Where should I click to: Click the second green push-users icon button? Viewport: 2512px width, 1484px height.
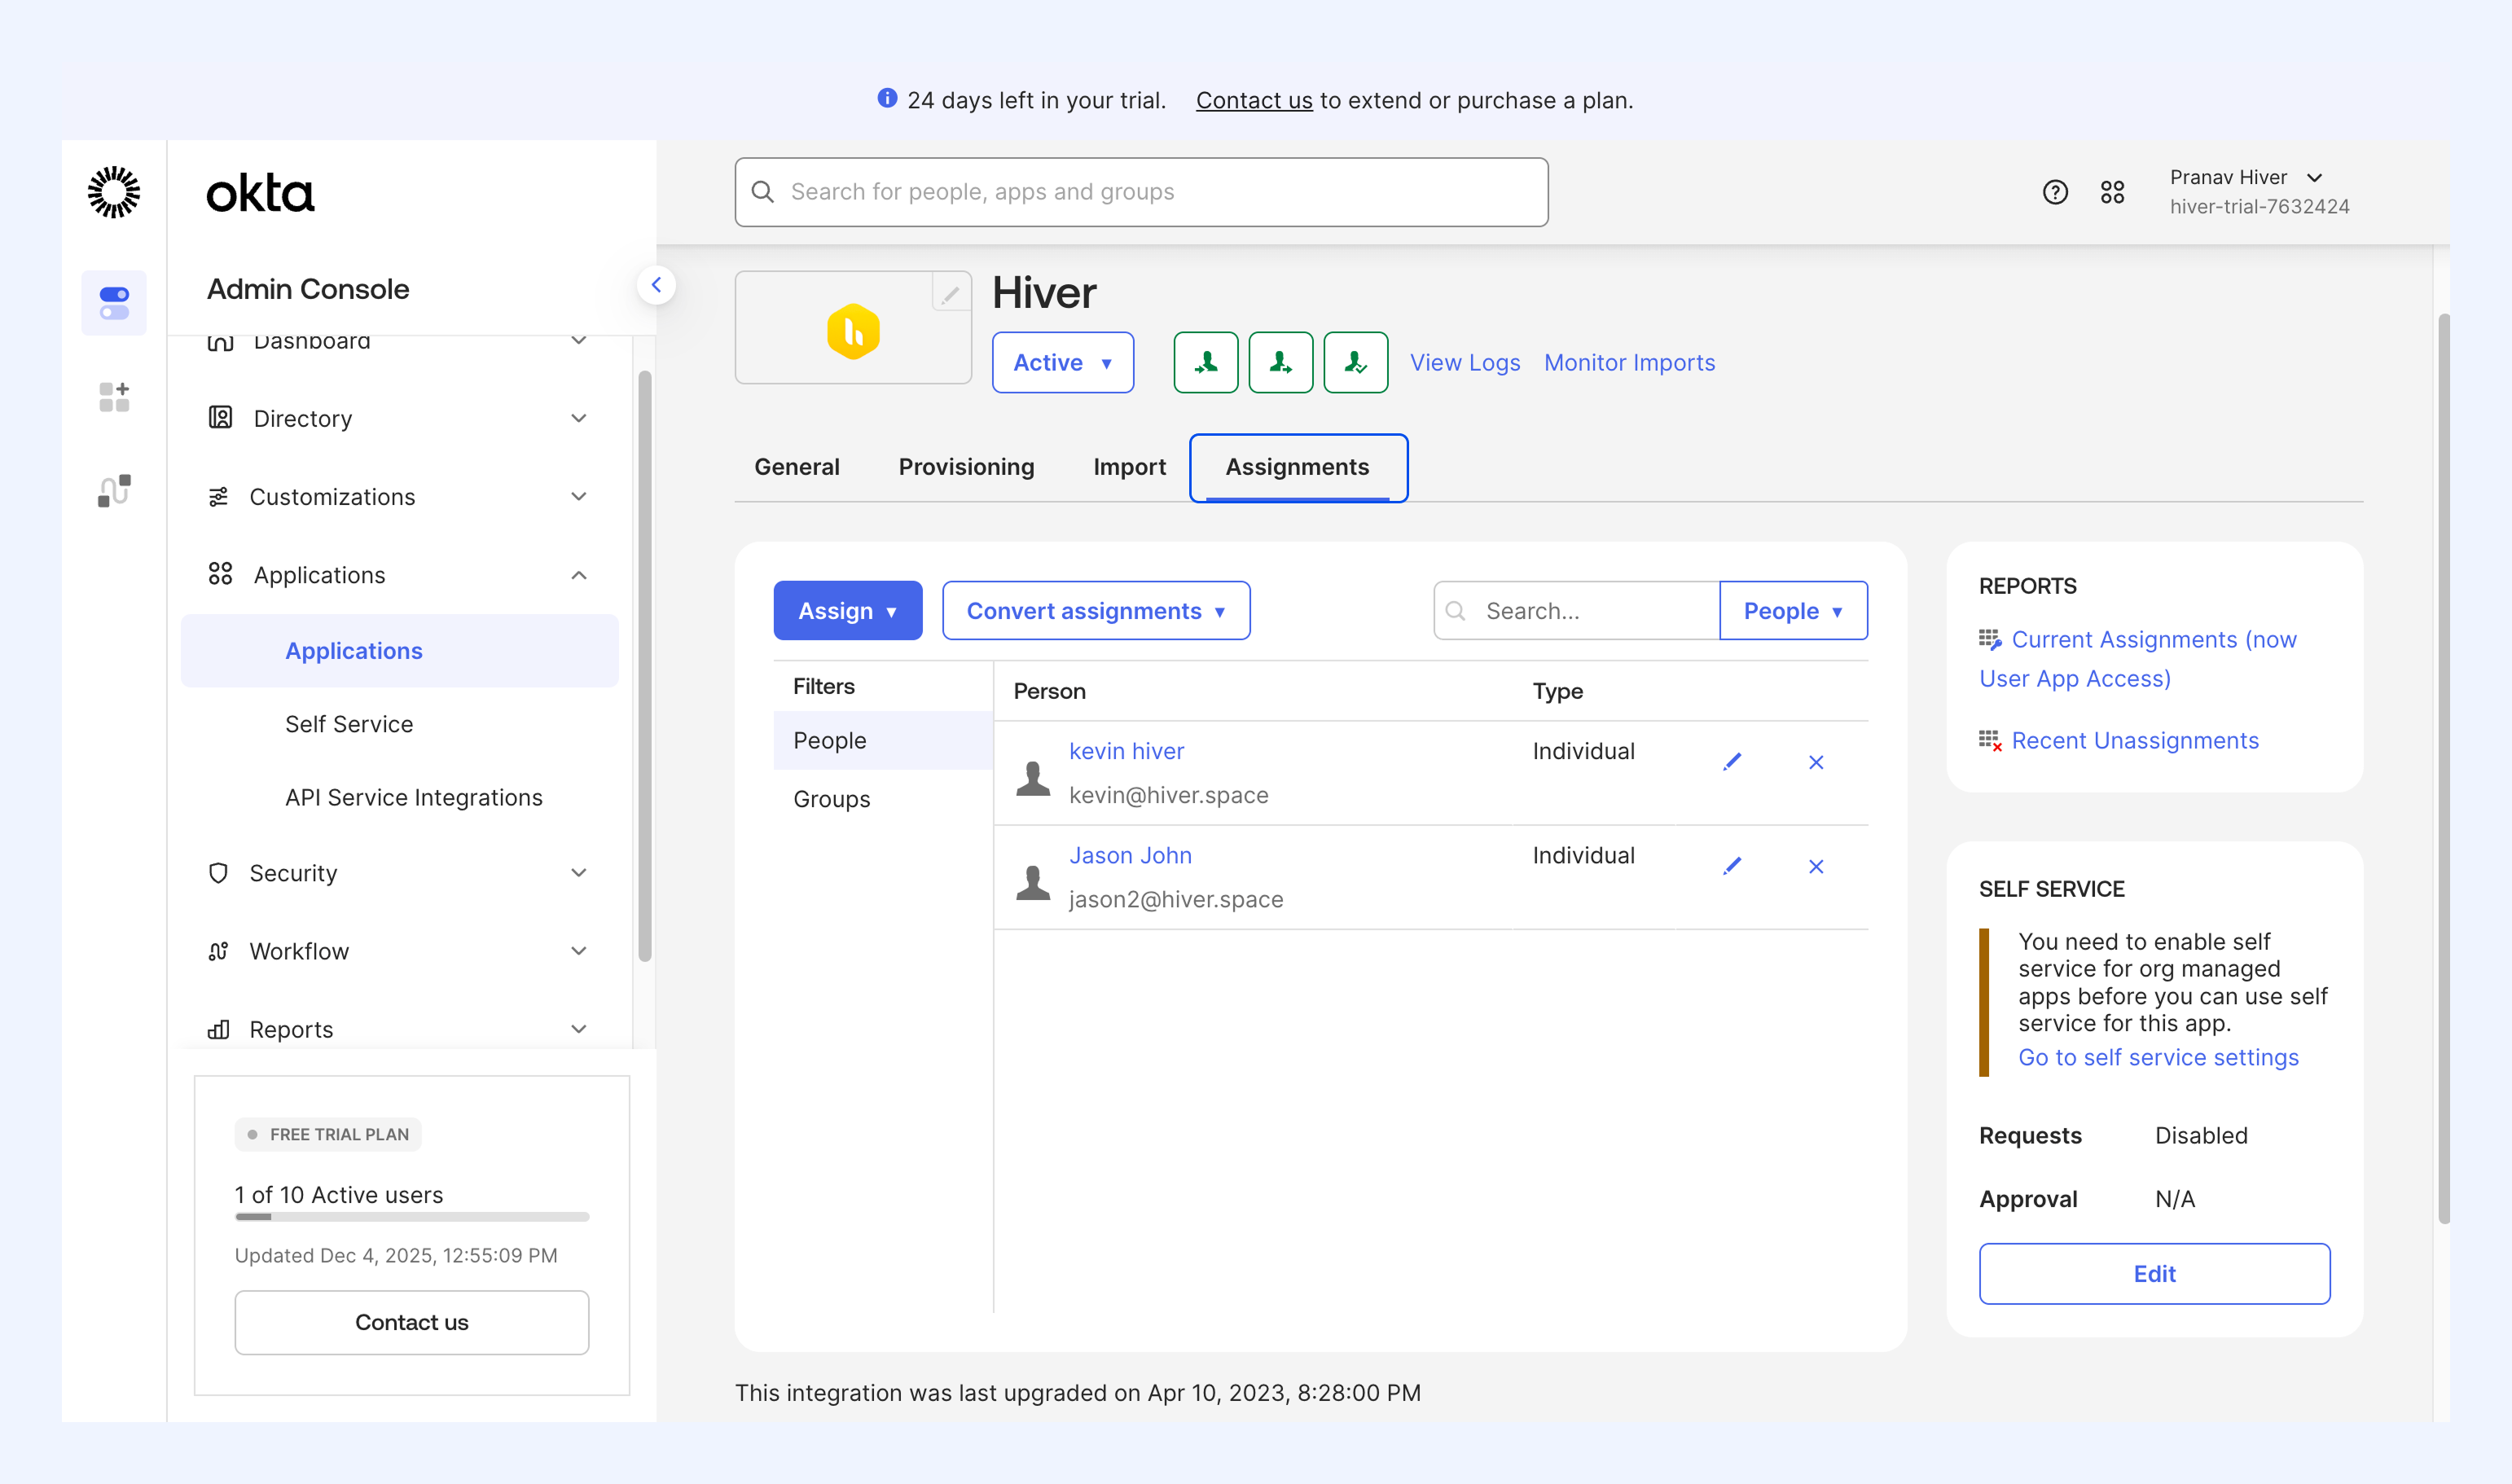1281,362
